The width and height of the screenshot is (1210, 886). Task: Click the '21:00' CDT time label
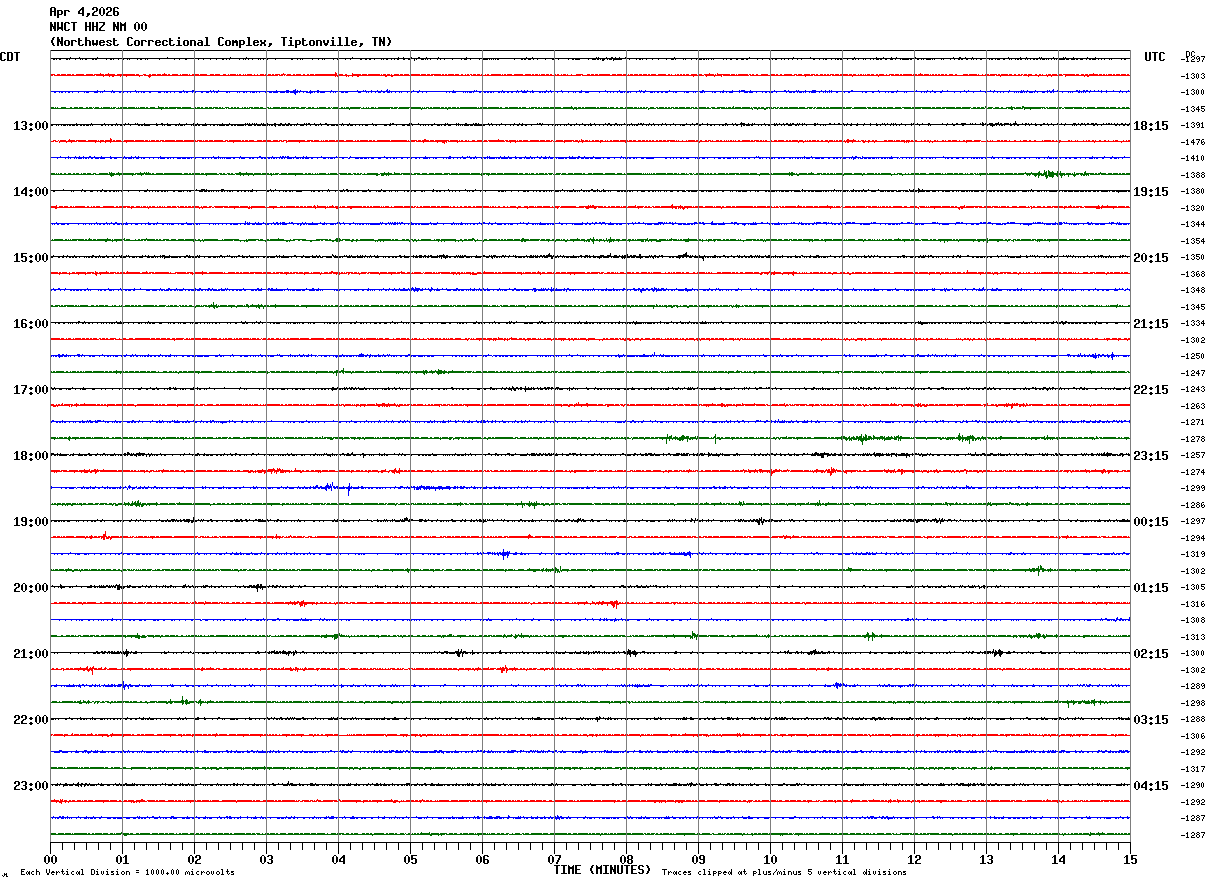click(x=30, y=654)
